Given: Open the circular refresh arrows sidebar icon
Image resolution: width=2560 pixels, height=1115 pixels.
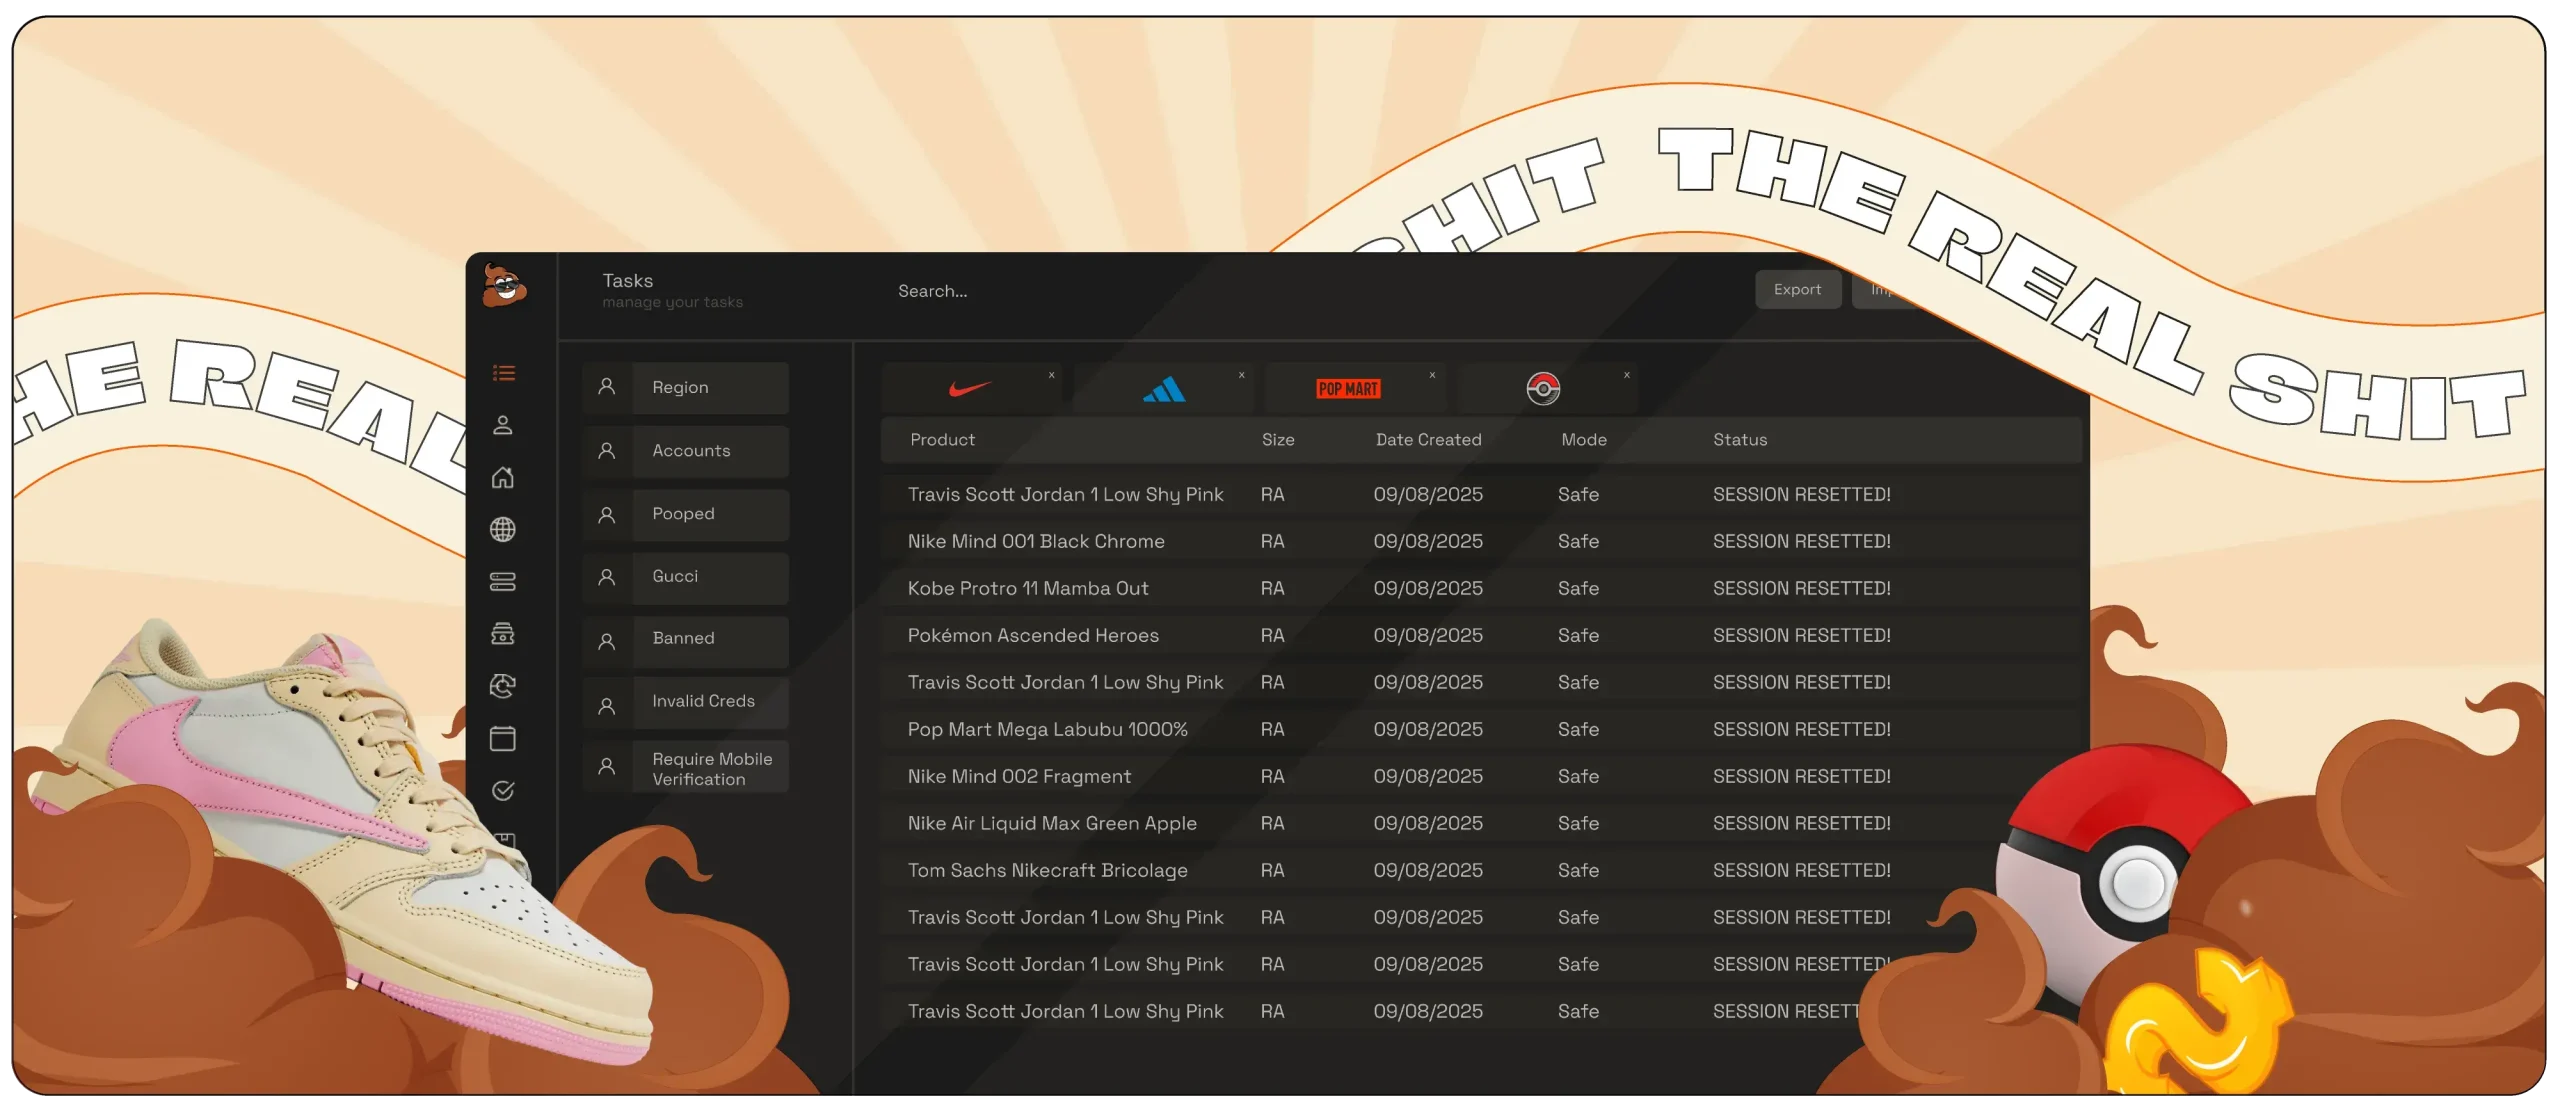Looking at the screenshot, I should [x=503, y=685].
